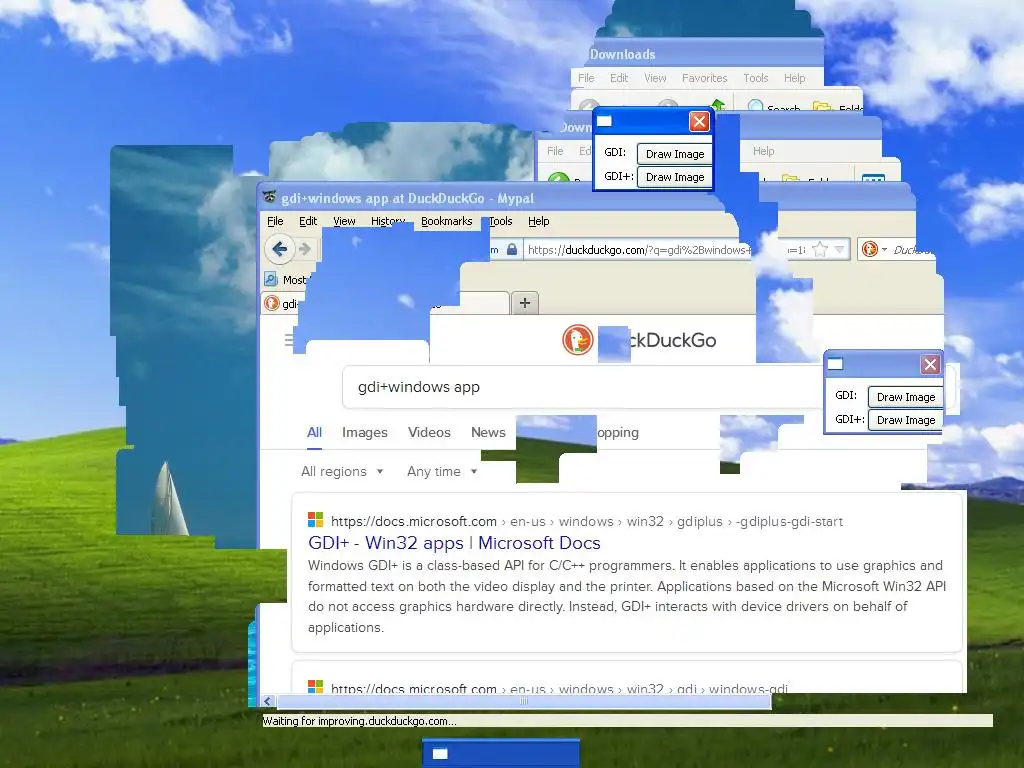This screenshot has width=1024, height=768.
Task: Click the Search magnifier in Downloads toolbar
Action: 756,105
